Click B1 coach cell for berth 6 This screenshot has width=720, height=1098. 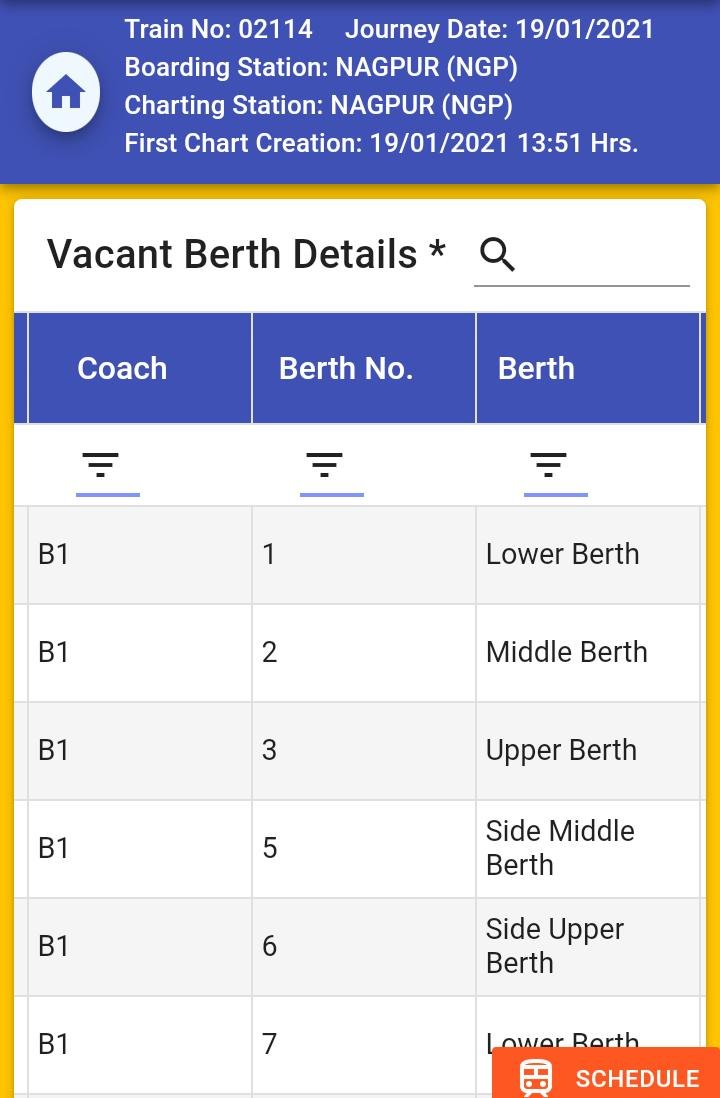click(54, 946)
